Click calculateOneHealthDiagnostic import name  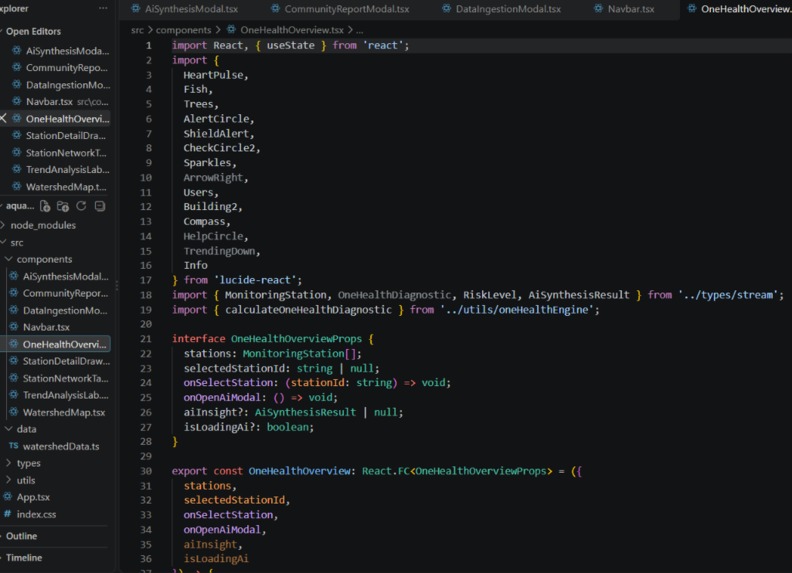click(x=308, y=310)
